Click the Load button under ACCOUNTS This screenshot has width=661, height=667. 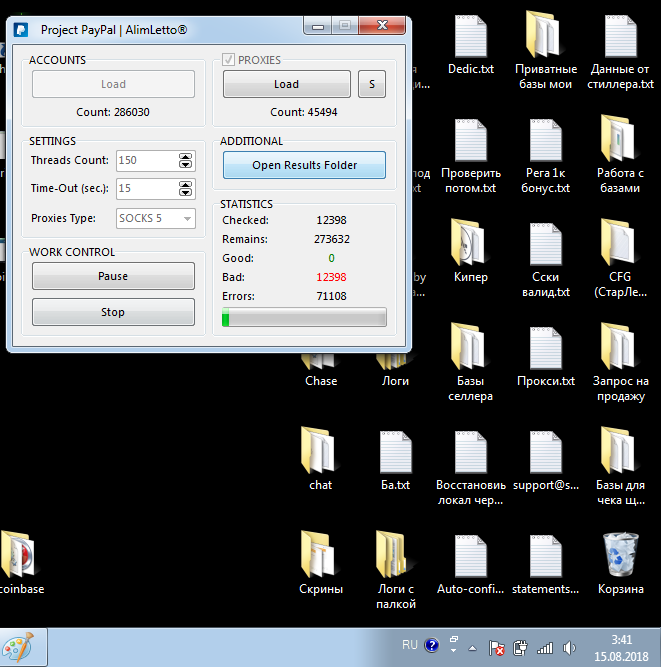[x=113, y=84]
